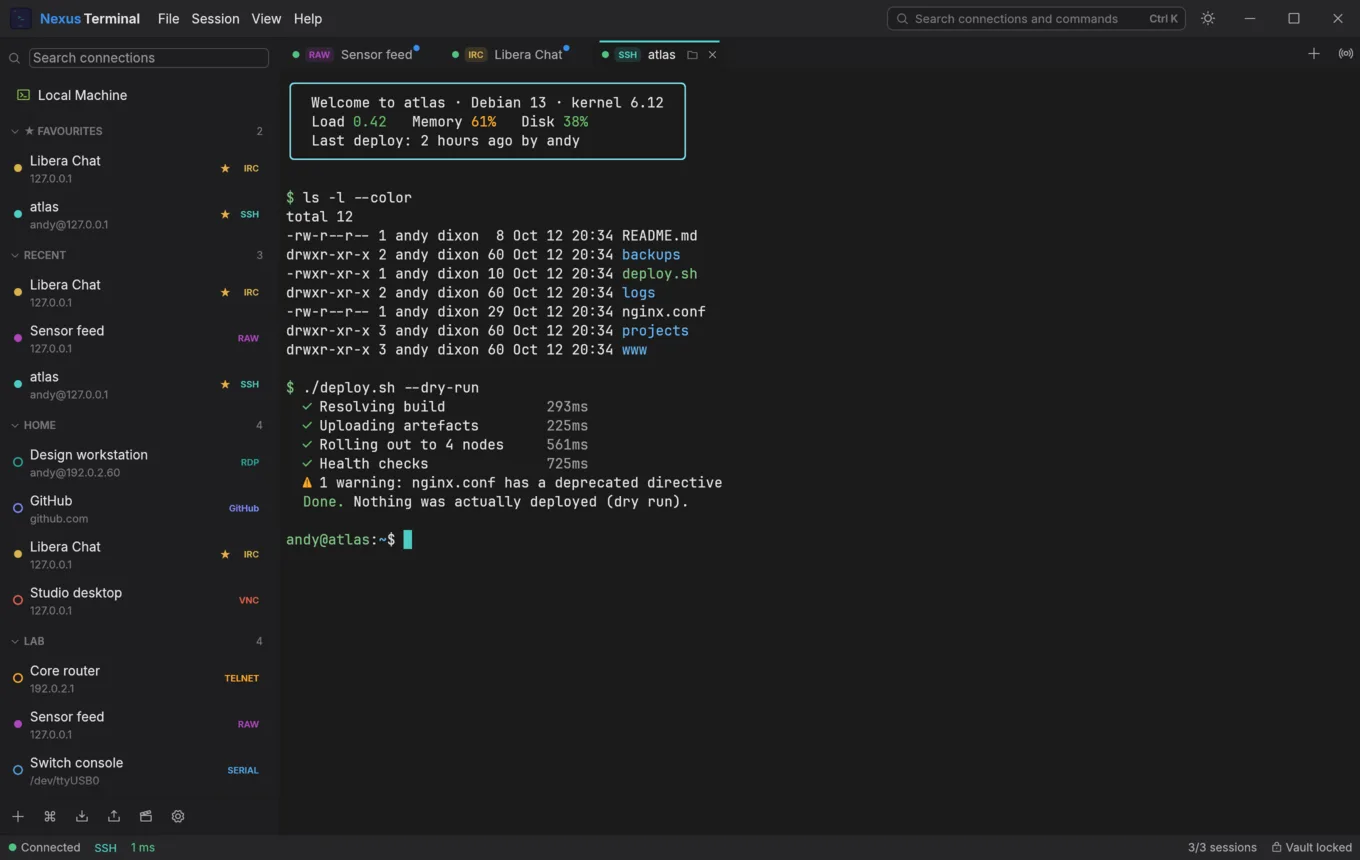Open Local Machine terminal

[x=139, y=95]
